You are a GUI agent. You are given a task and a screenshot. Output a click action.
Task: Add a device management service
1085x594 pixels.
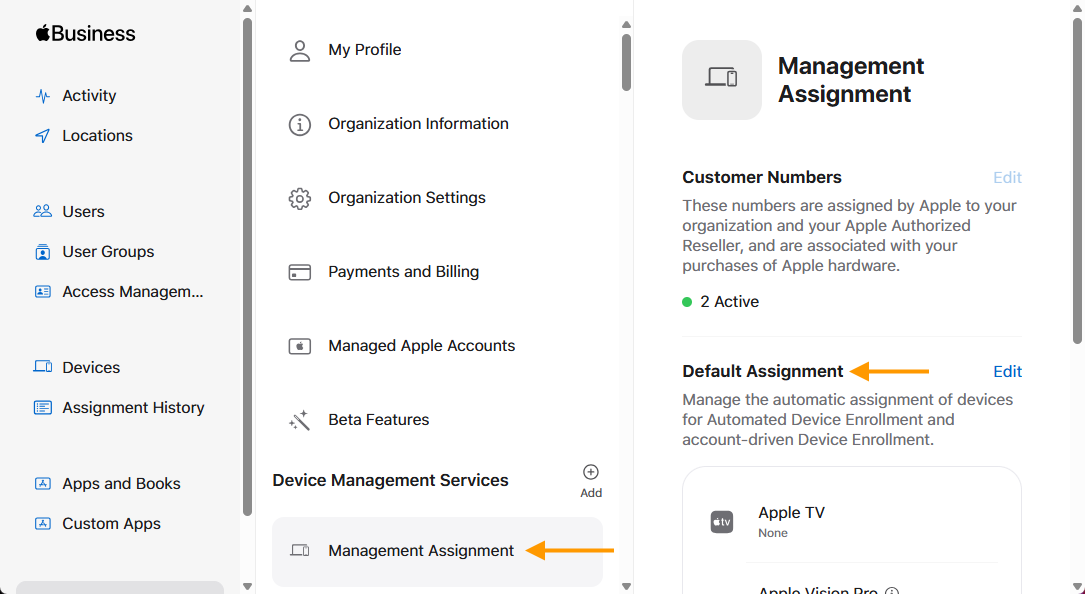pyautogui.click(x=591, y=481)
